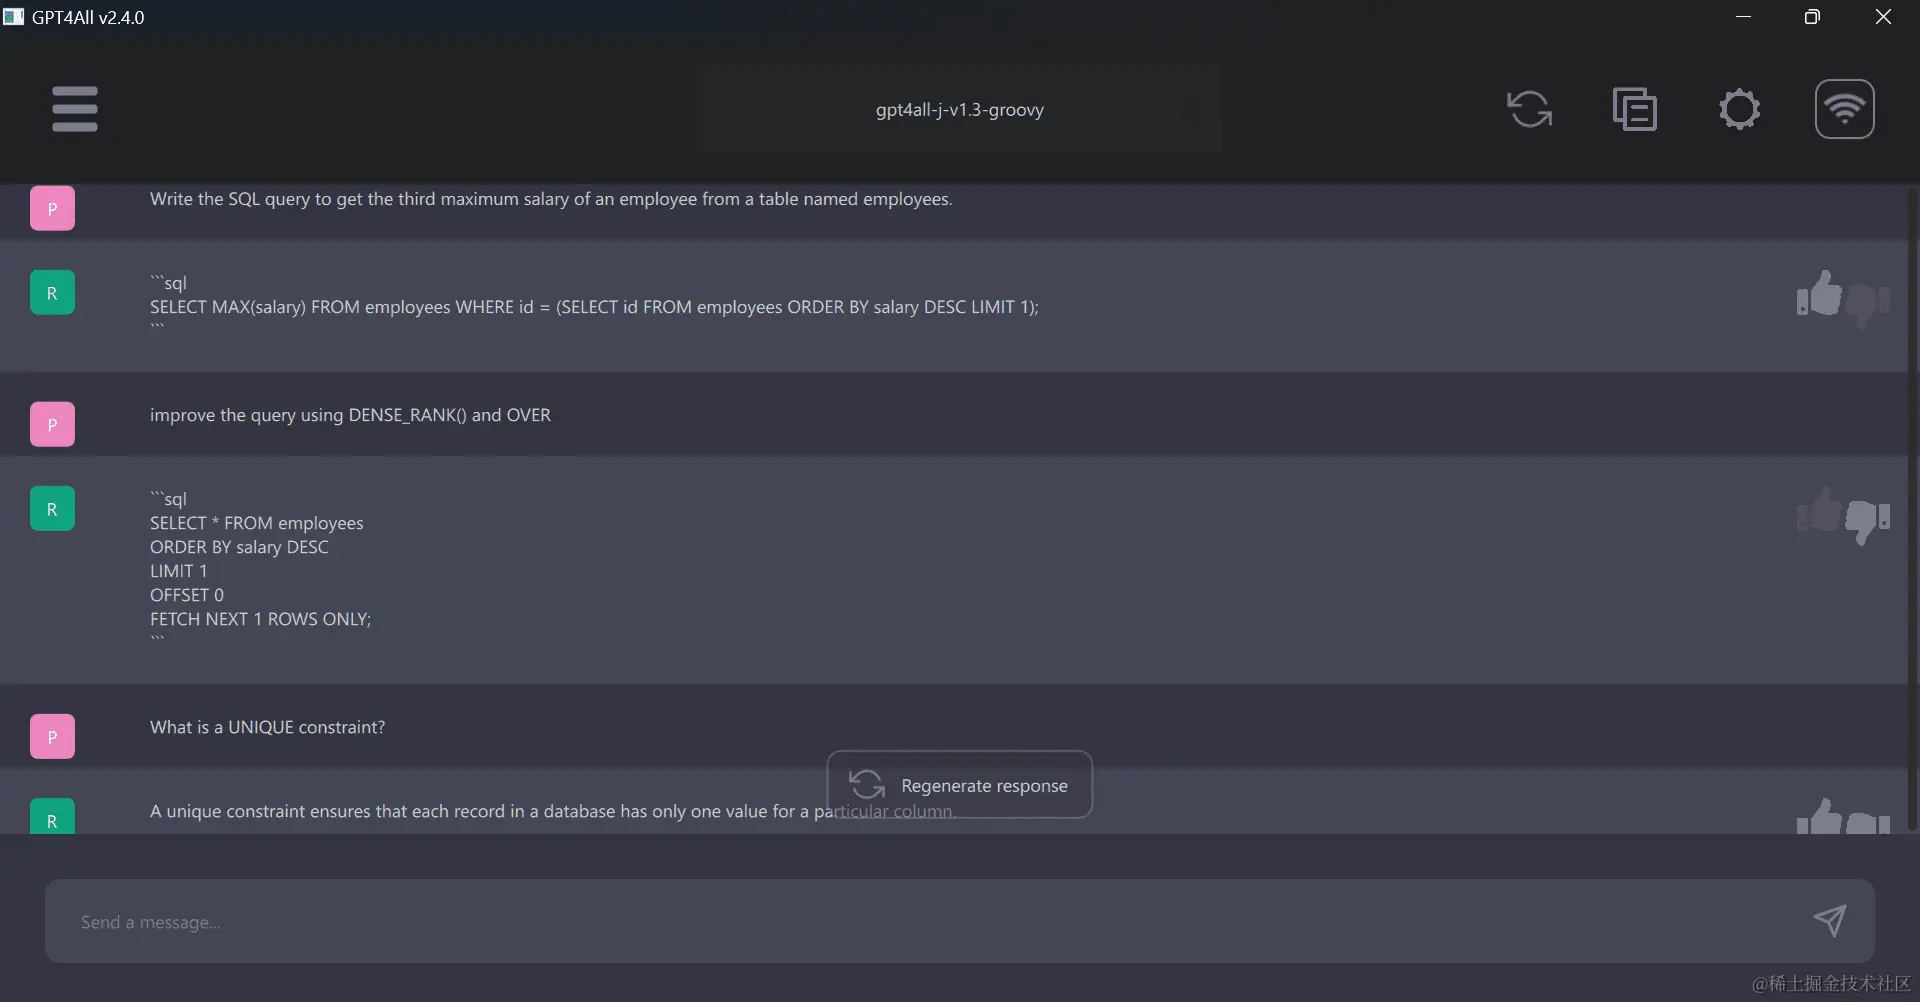
Task: Click the 'LIMIT 1' line in second response
Action: coord(178,571)
